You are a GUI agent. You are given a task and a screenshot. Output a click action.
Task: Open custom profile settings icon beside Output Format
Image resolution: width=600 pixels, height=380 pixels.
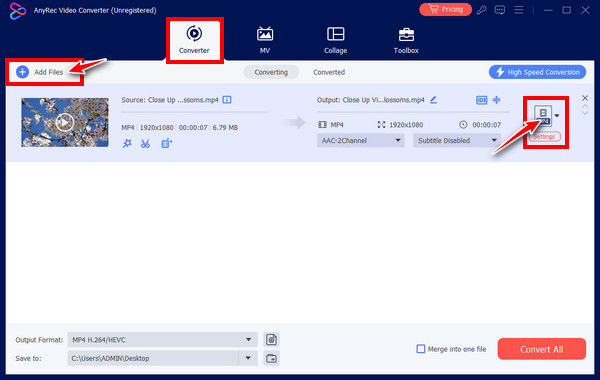(x=271, y=339)
